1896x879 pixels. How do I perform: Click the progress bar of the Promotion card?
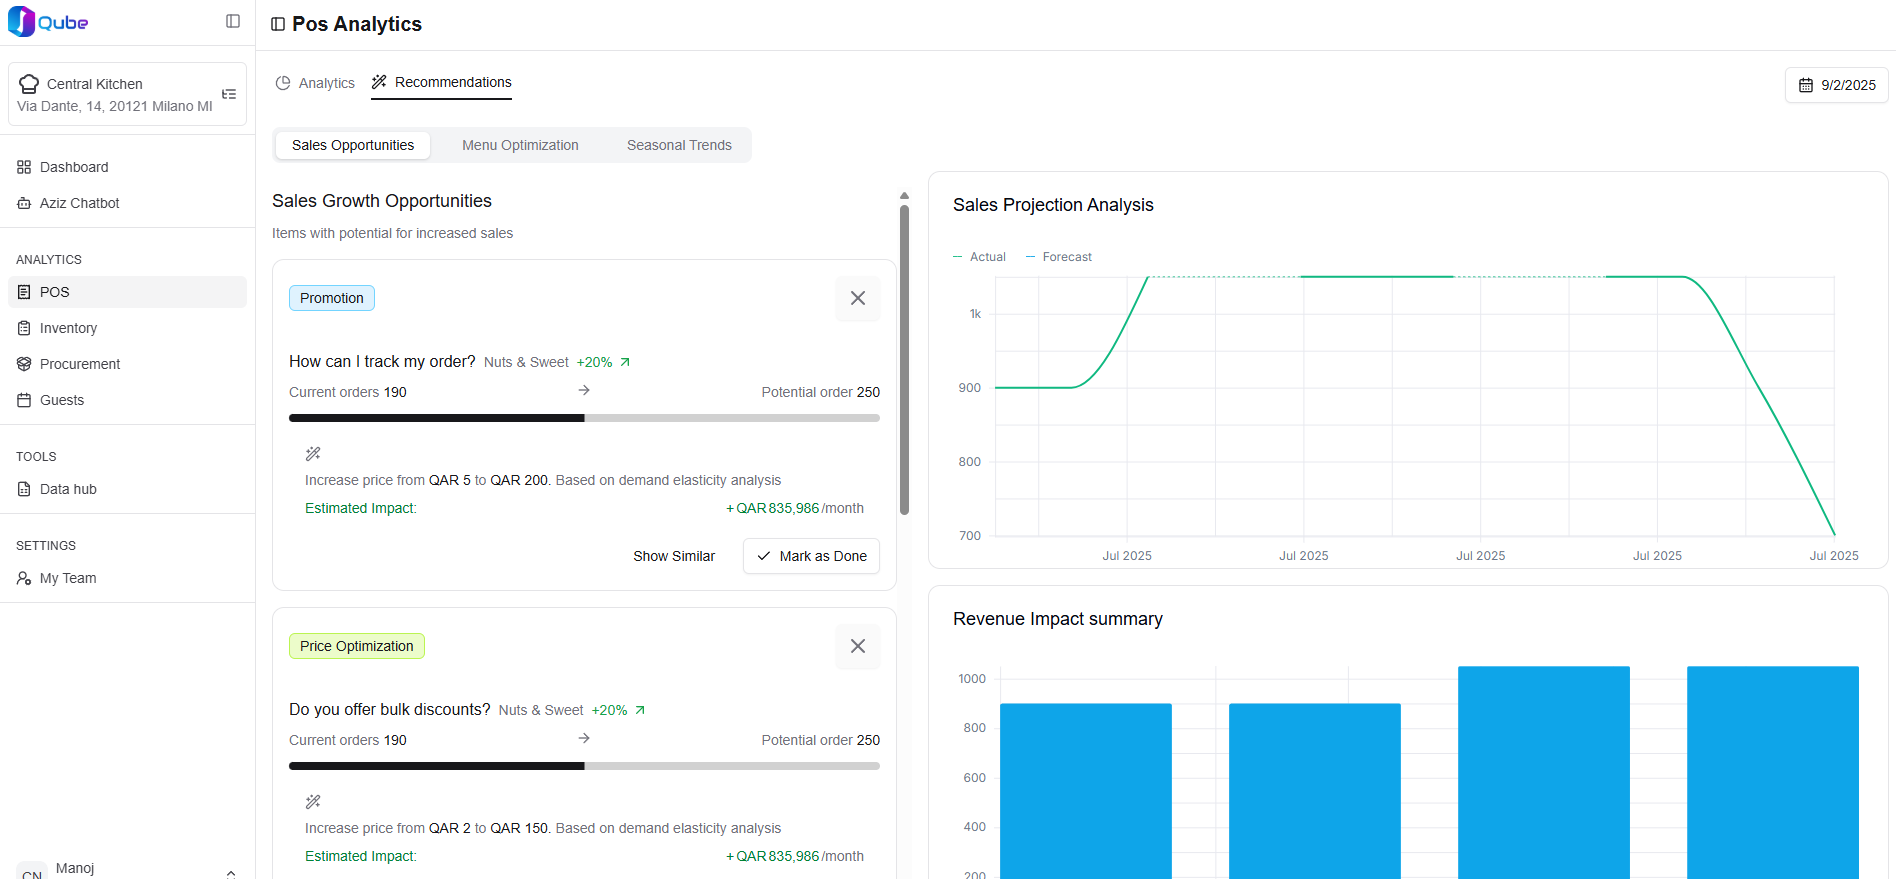(x=584, y=418)
